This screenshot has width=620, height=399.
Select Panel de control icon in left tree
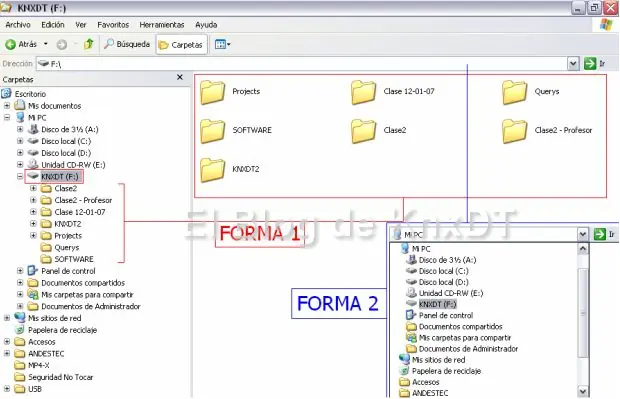pos(33,271)
